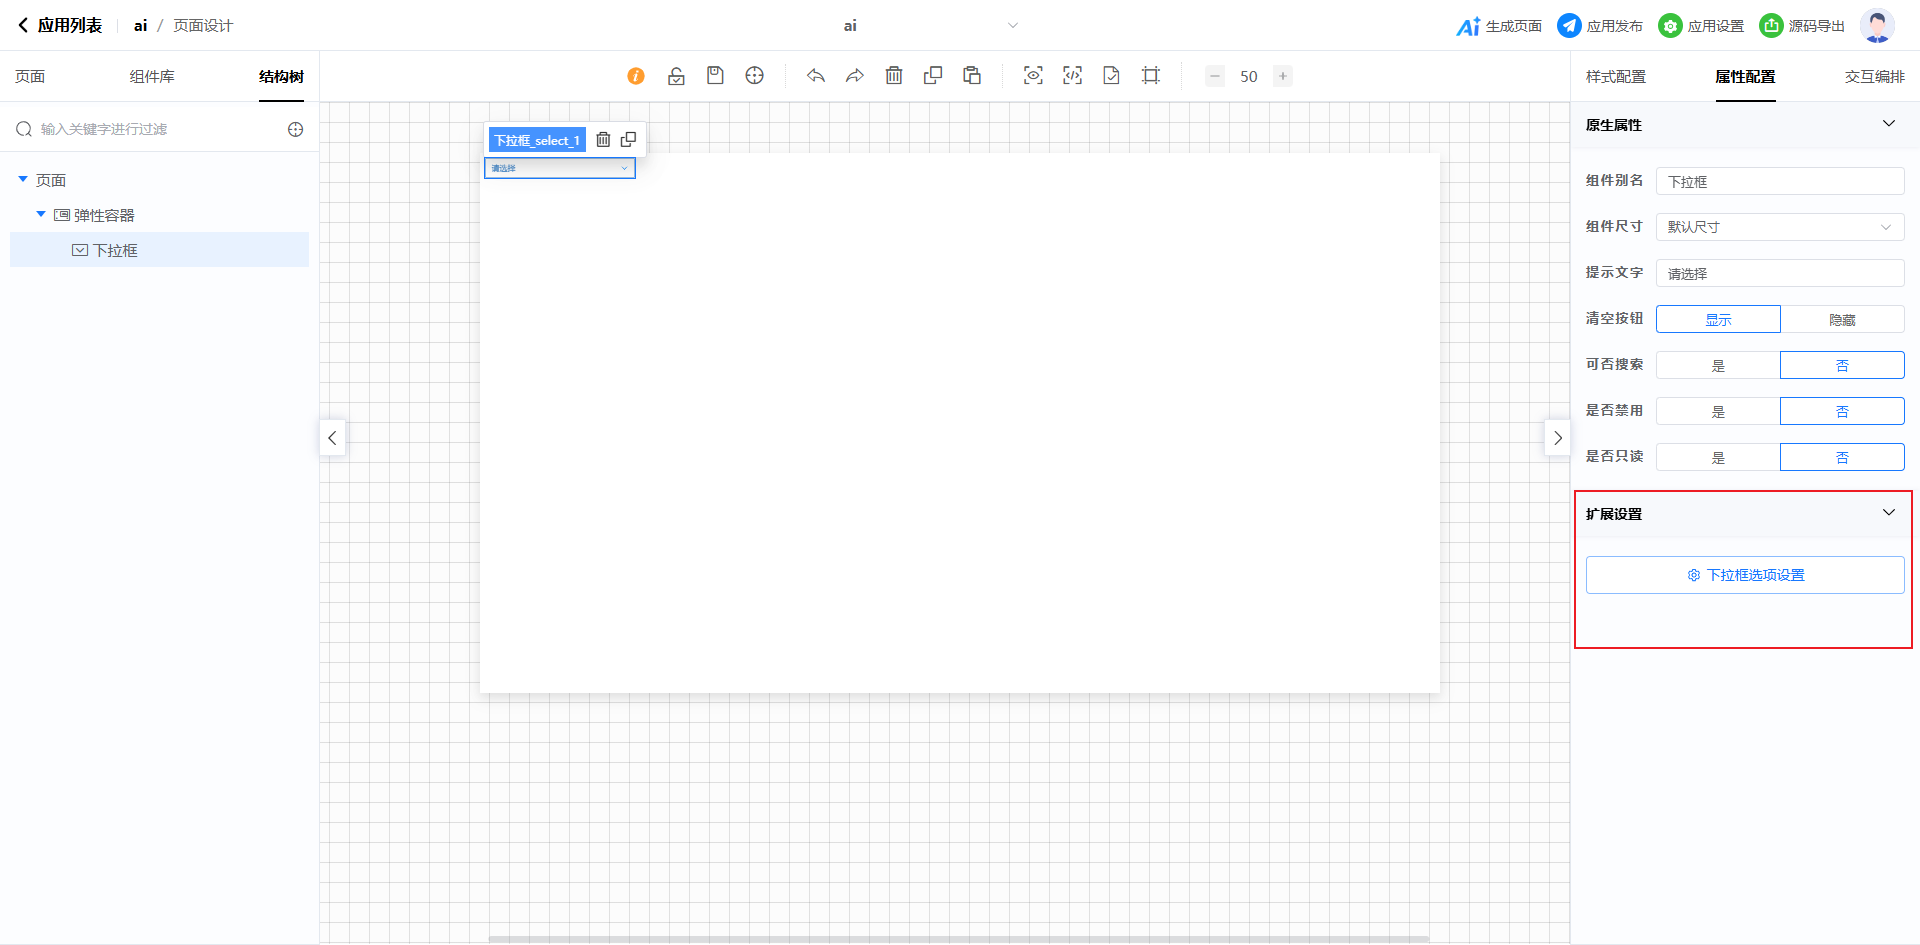Set 清空按钮 to 隐藏

(1842, 320)
